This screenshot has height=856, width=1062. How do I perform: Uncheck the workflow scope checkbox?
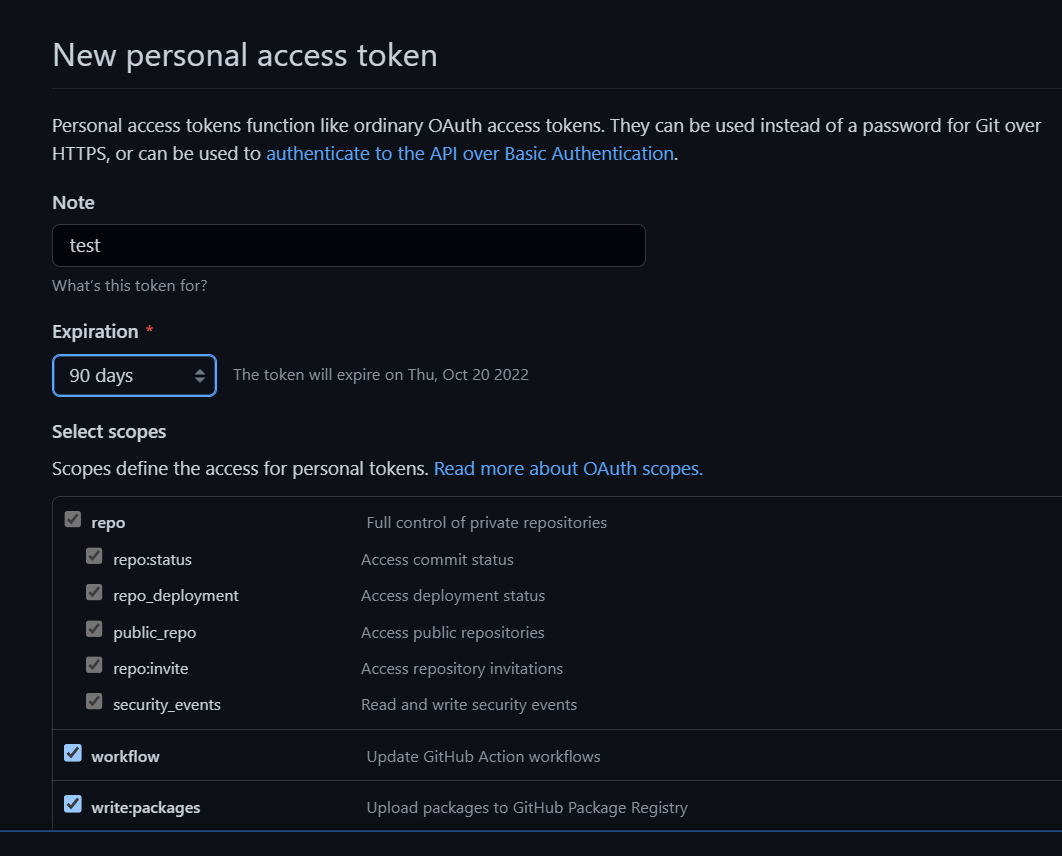click(x=73, y=753)
